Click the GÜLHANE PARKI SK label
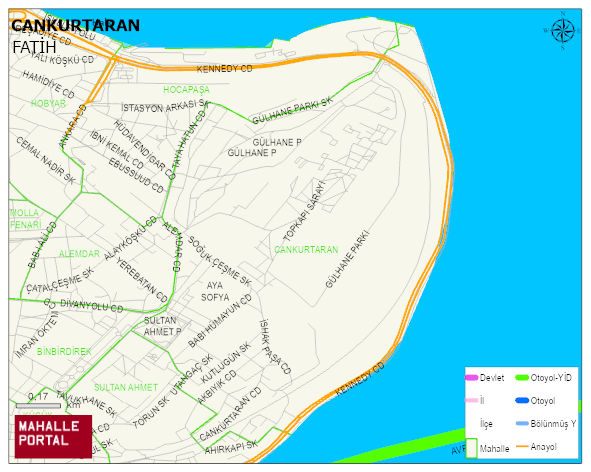 [x=292, y=110]
